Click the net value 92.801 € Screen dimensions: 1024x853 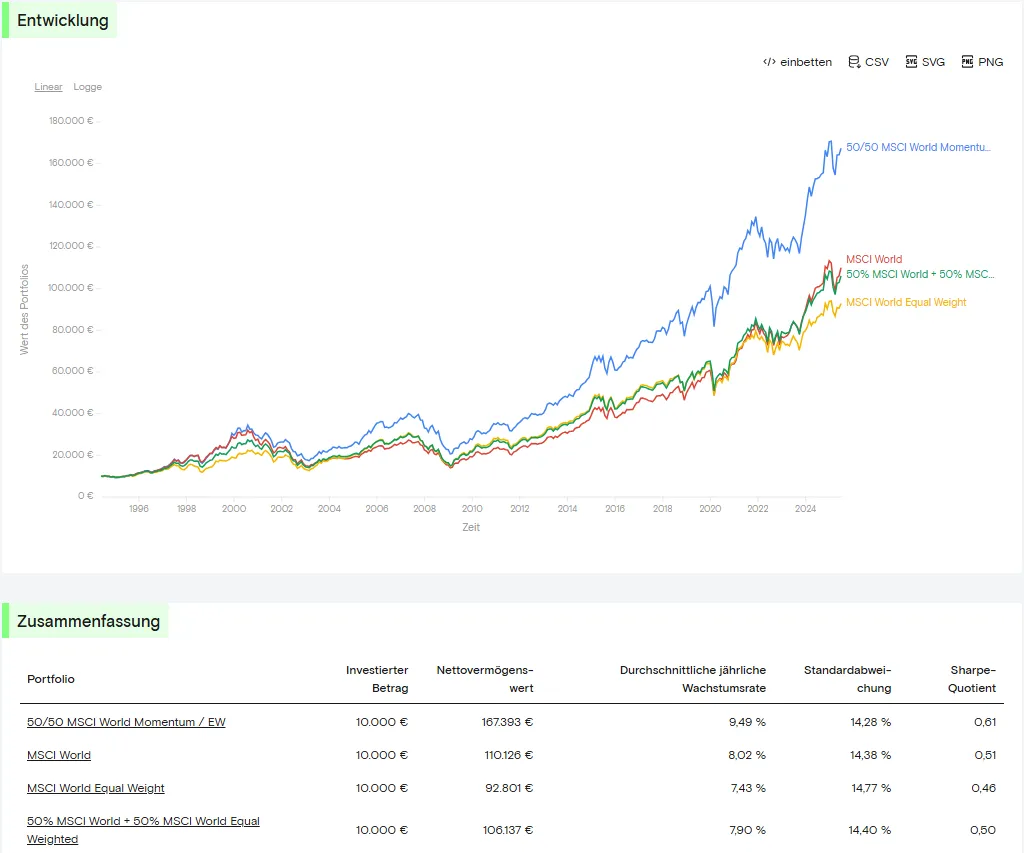509,788
